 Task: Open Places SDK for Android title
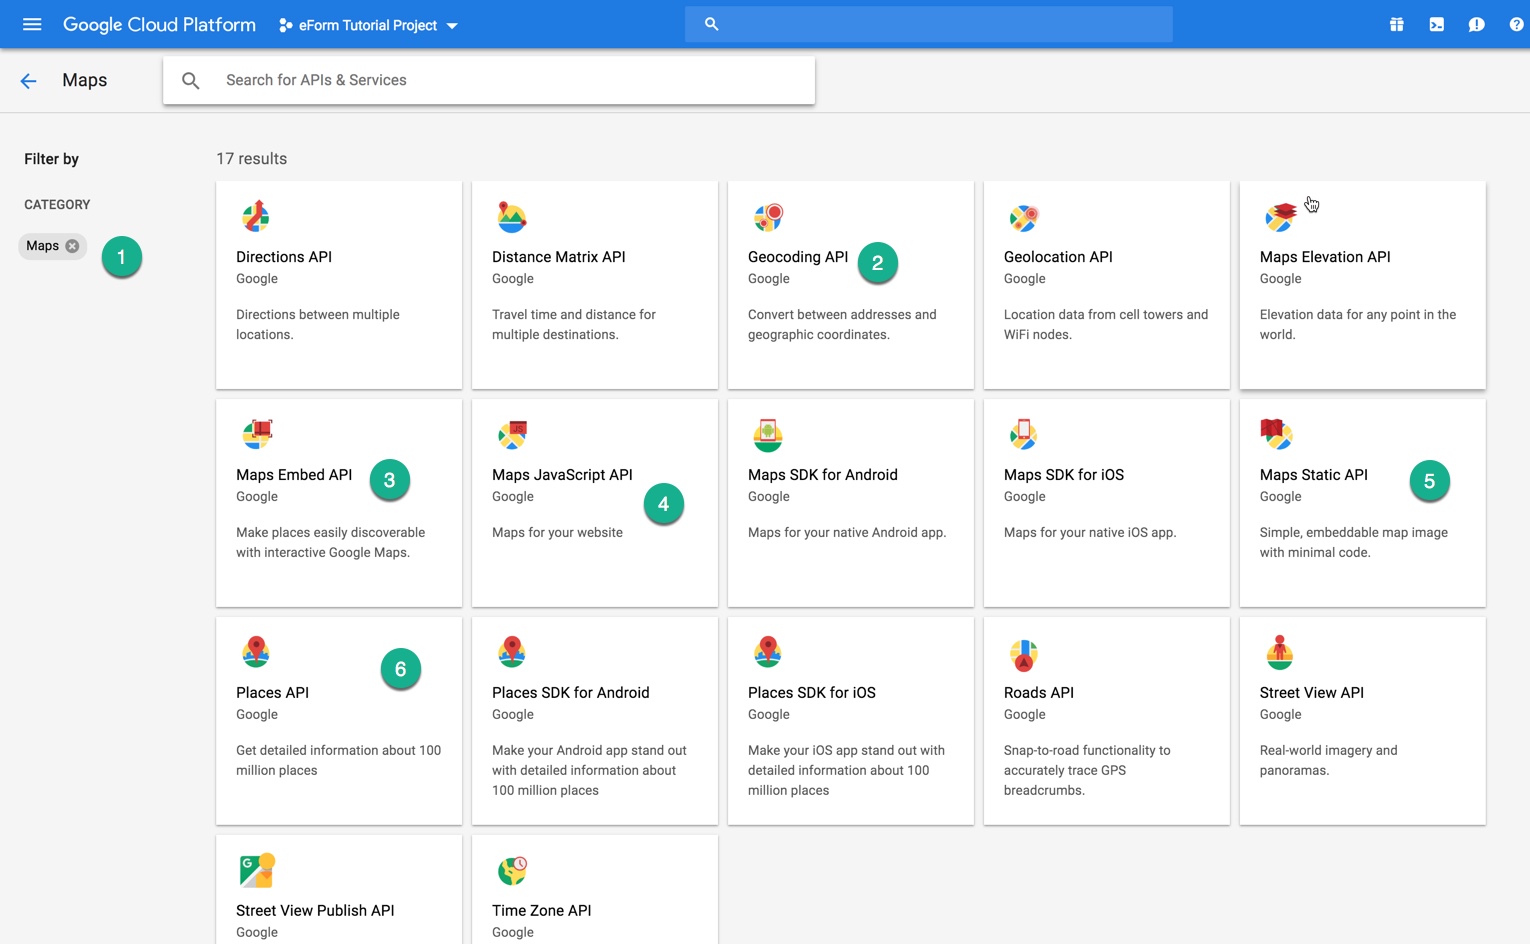click(571, 693)
